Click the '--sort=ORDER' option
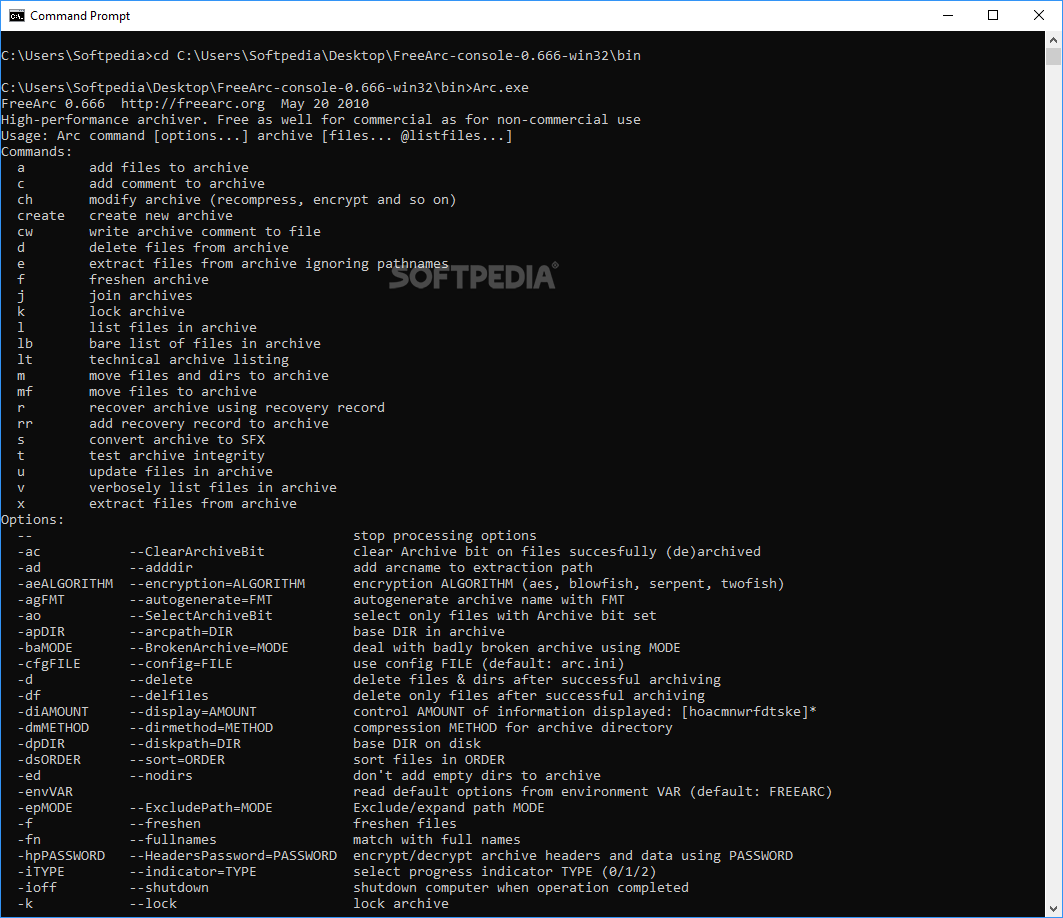The height and width of the screenshot is (918, 1063). point(177,760)
